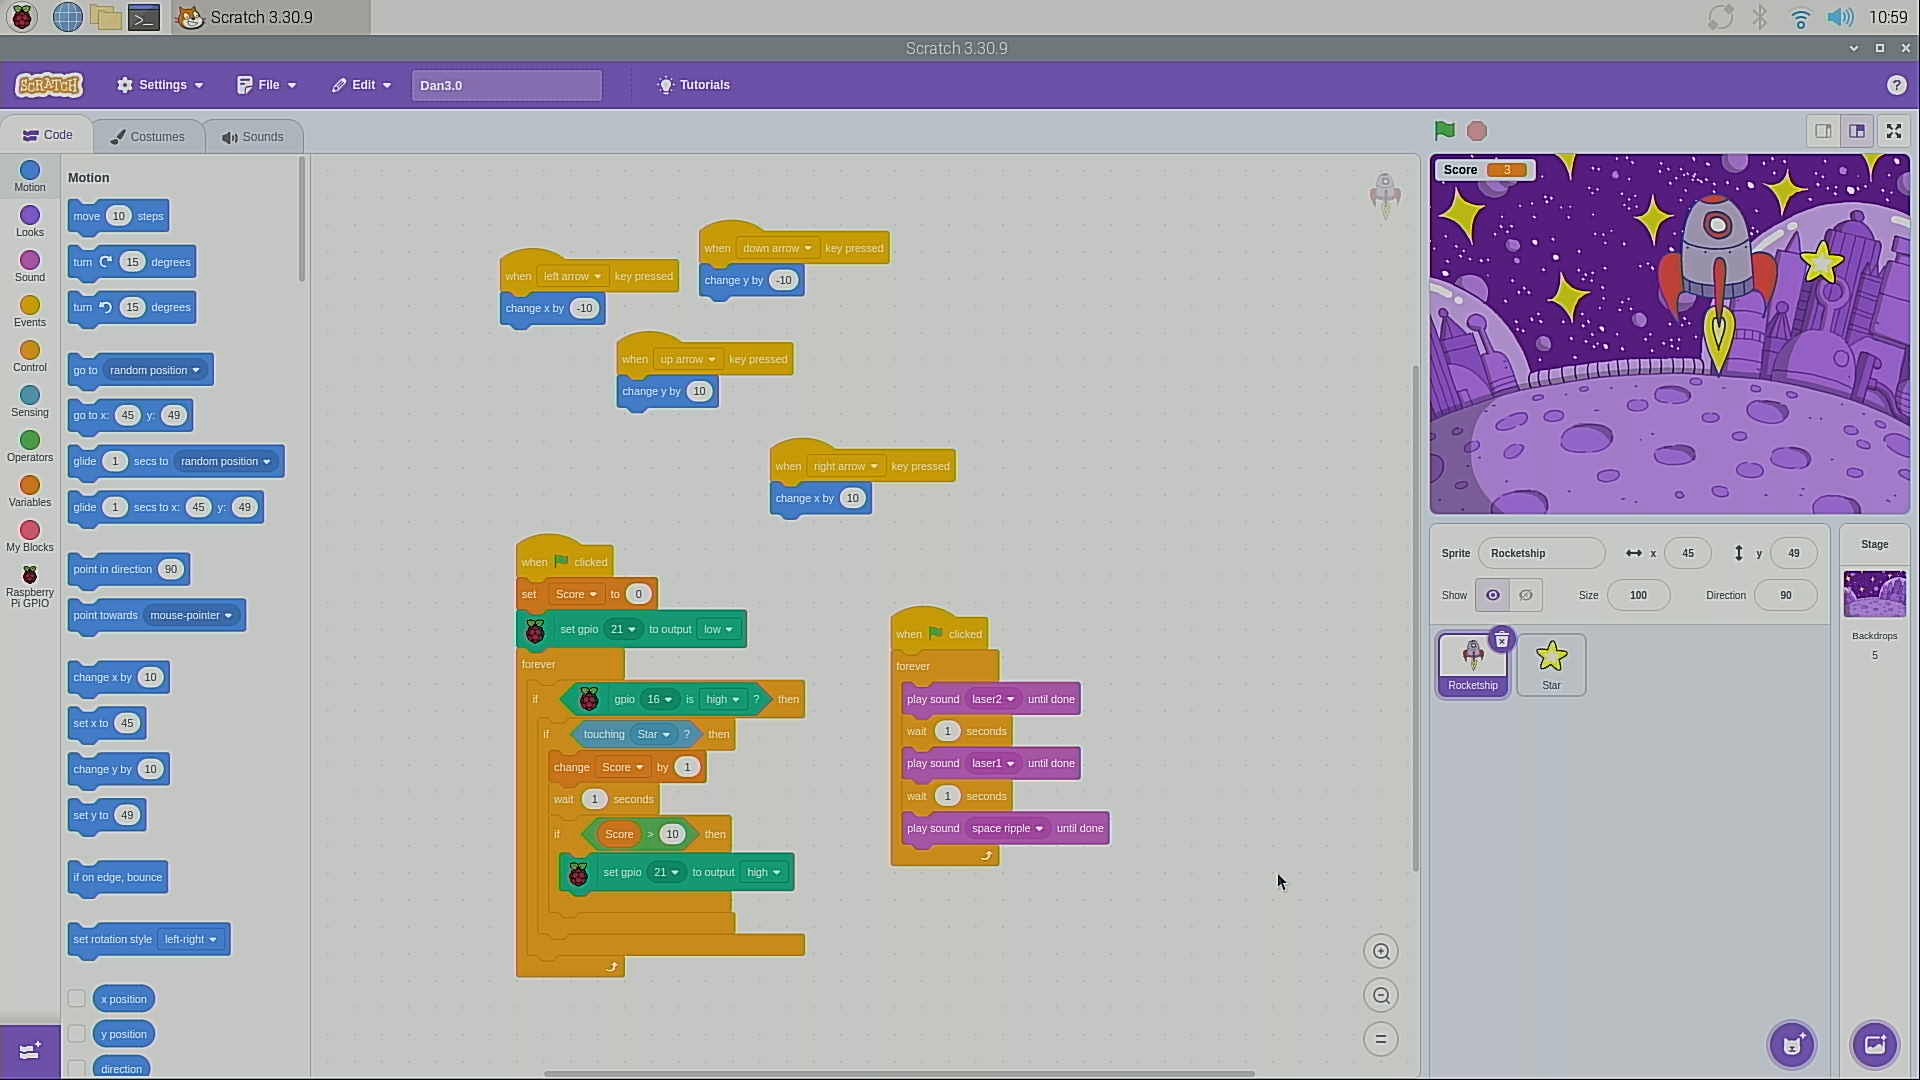Open the Tutorials link
The height and width of the screenshot is (1080, 1920).
(x=693, y=85)
